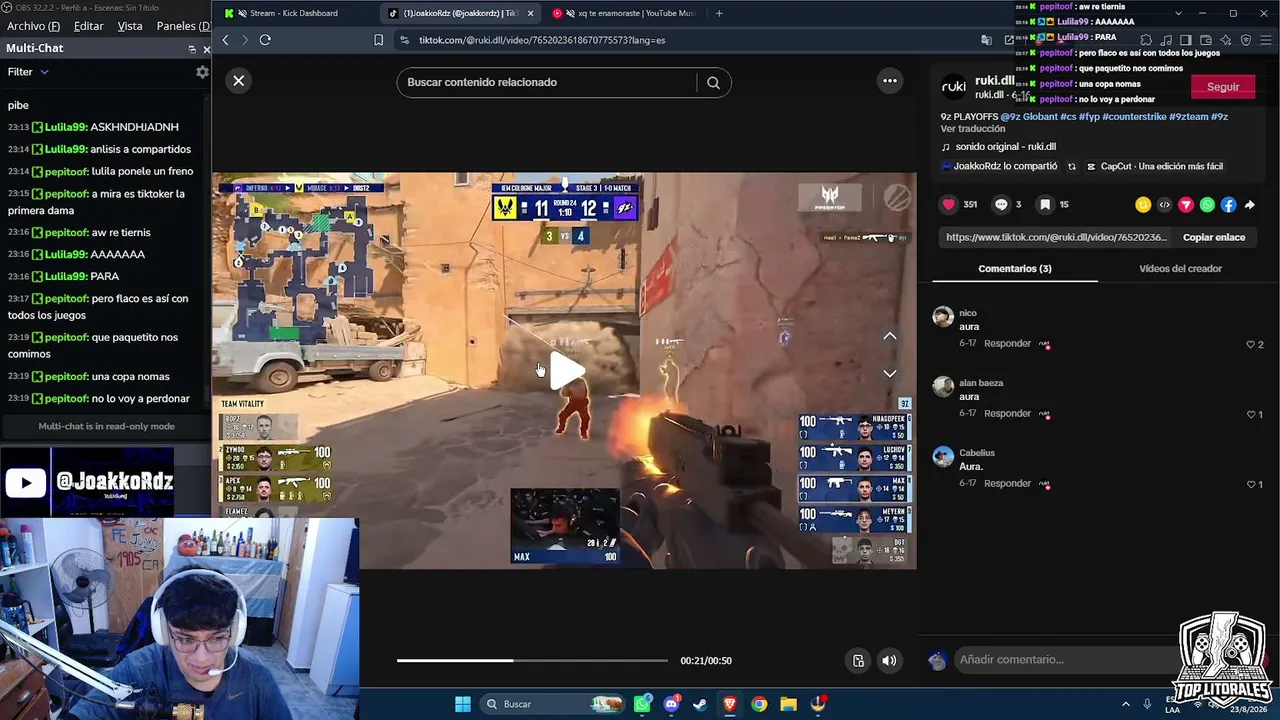1280x720 pixels.
Task: Click the yellow repost icon
Action: (1143, 205)
